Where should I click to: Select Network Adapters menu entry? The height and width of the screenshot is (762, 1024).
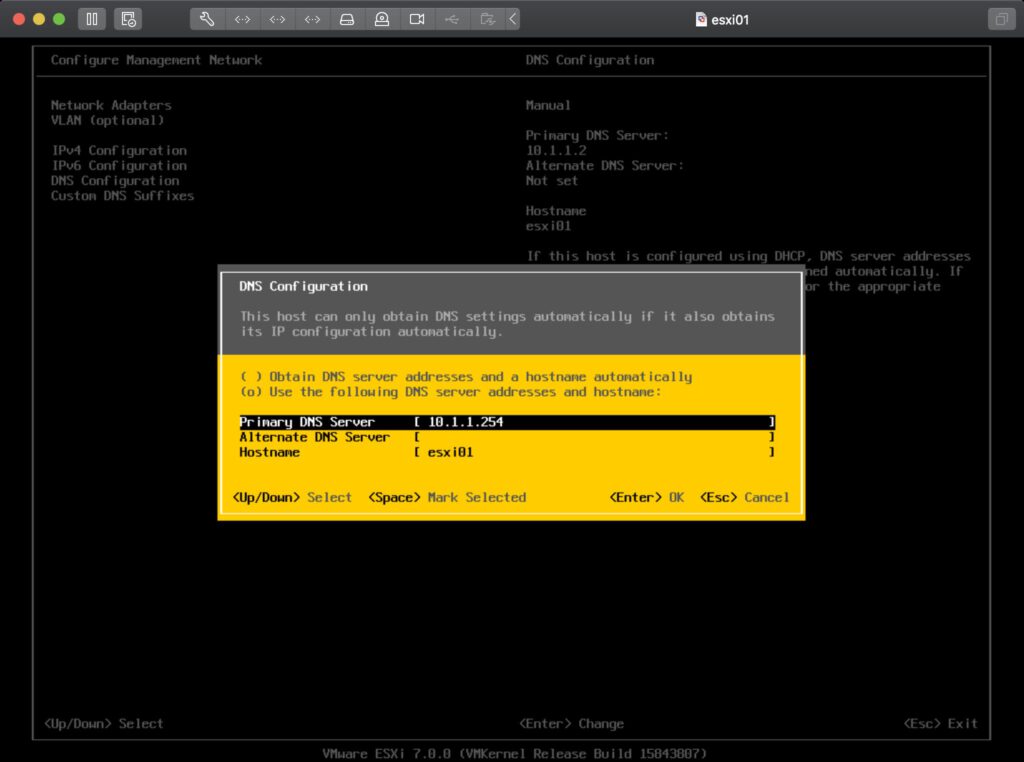coord(111,105)
